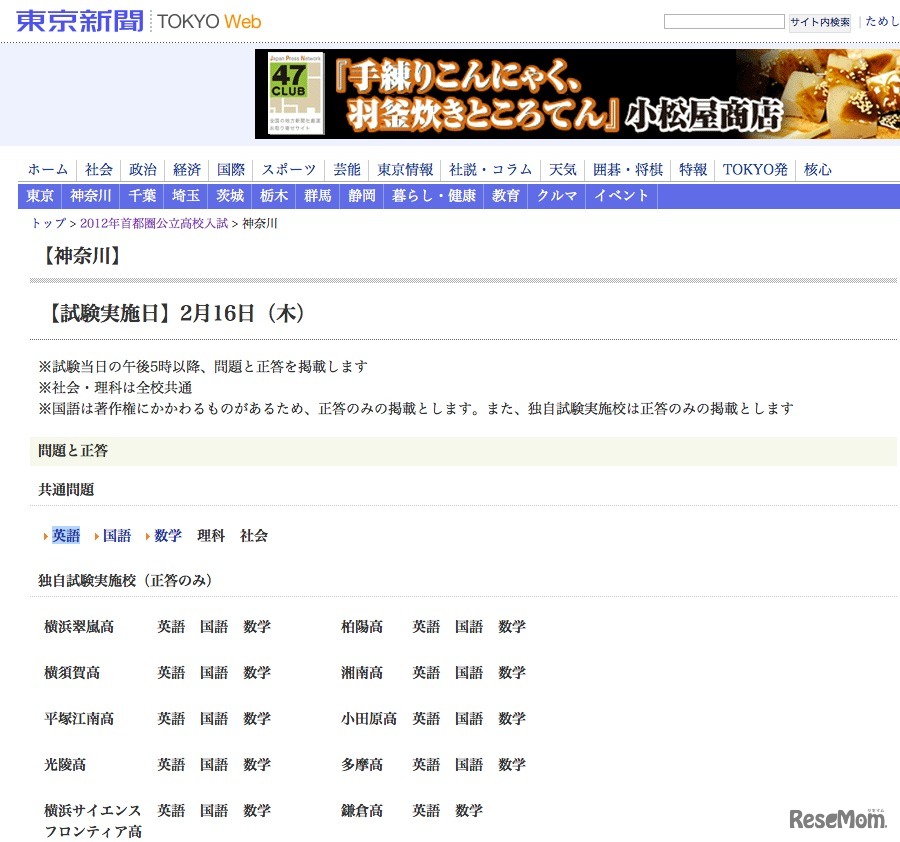The image size is (900, 842).
Task: Click the 湘南高 国語 answers link
Action: click(469, 673)
